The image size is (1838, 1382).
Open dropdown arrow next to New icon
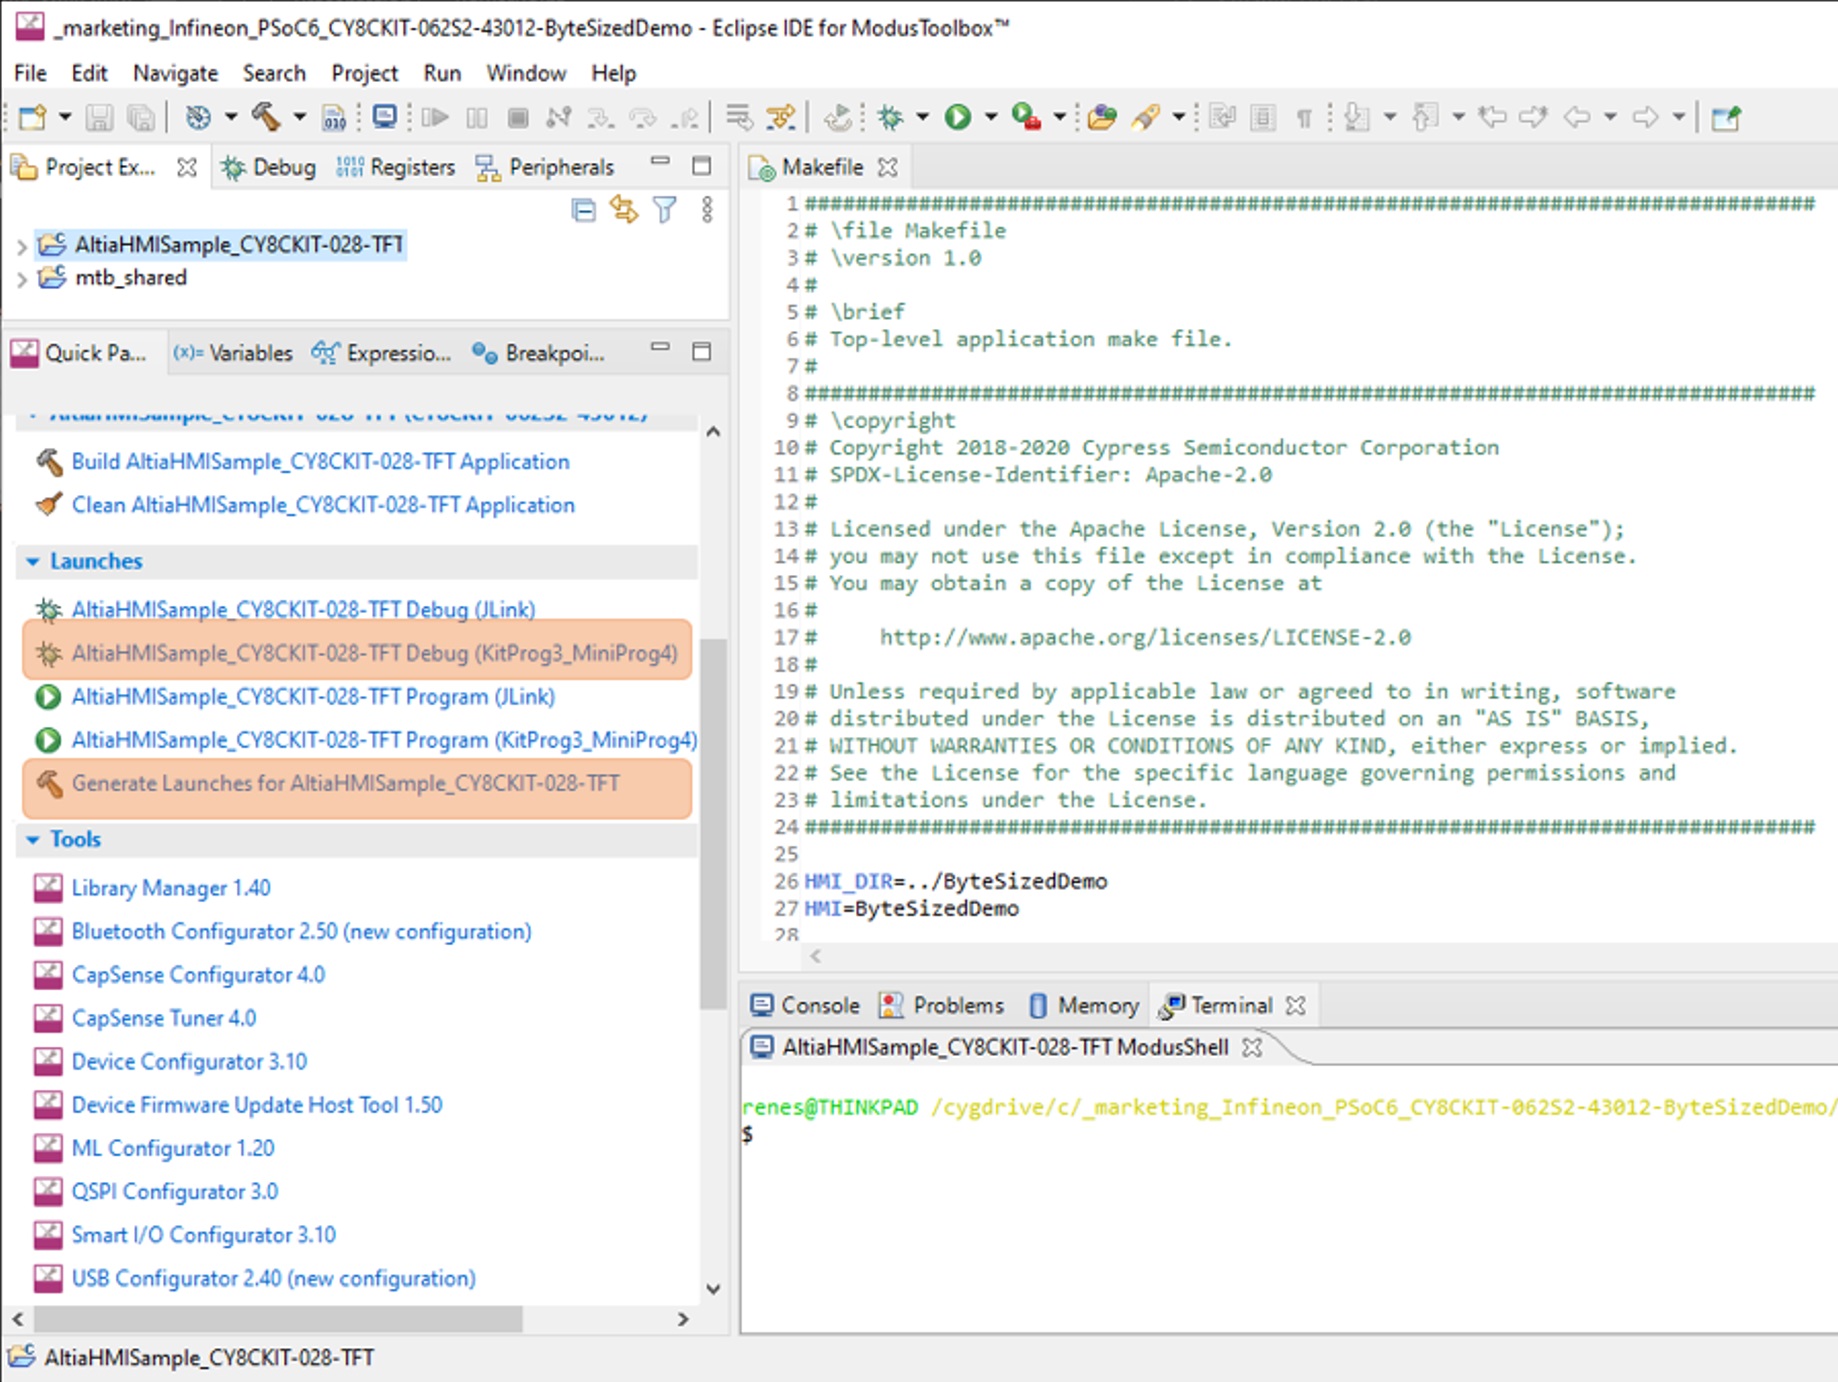65,117
